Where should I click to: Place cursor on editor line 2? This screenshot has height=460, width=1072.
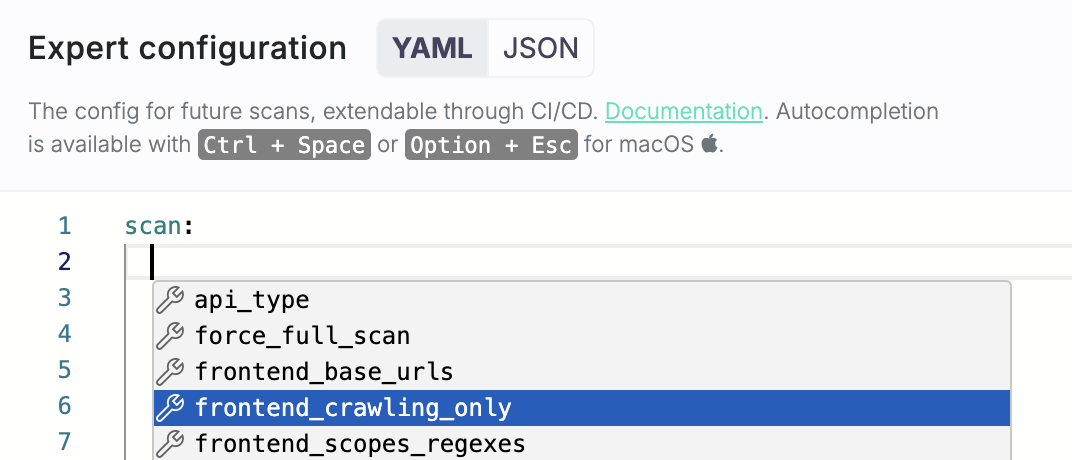pyautogui.click(x=598, y=262)
